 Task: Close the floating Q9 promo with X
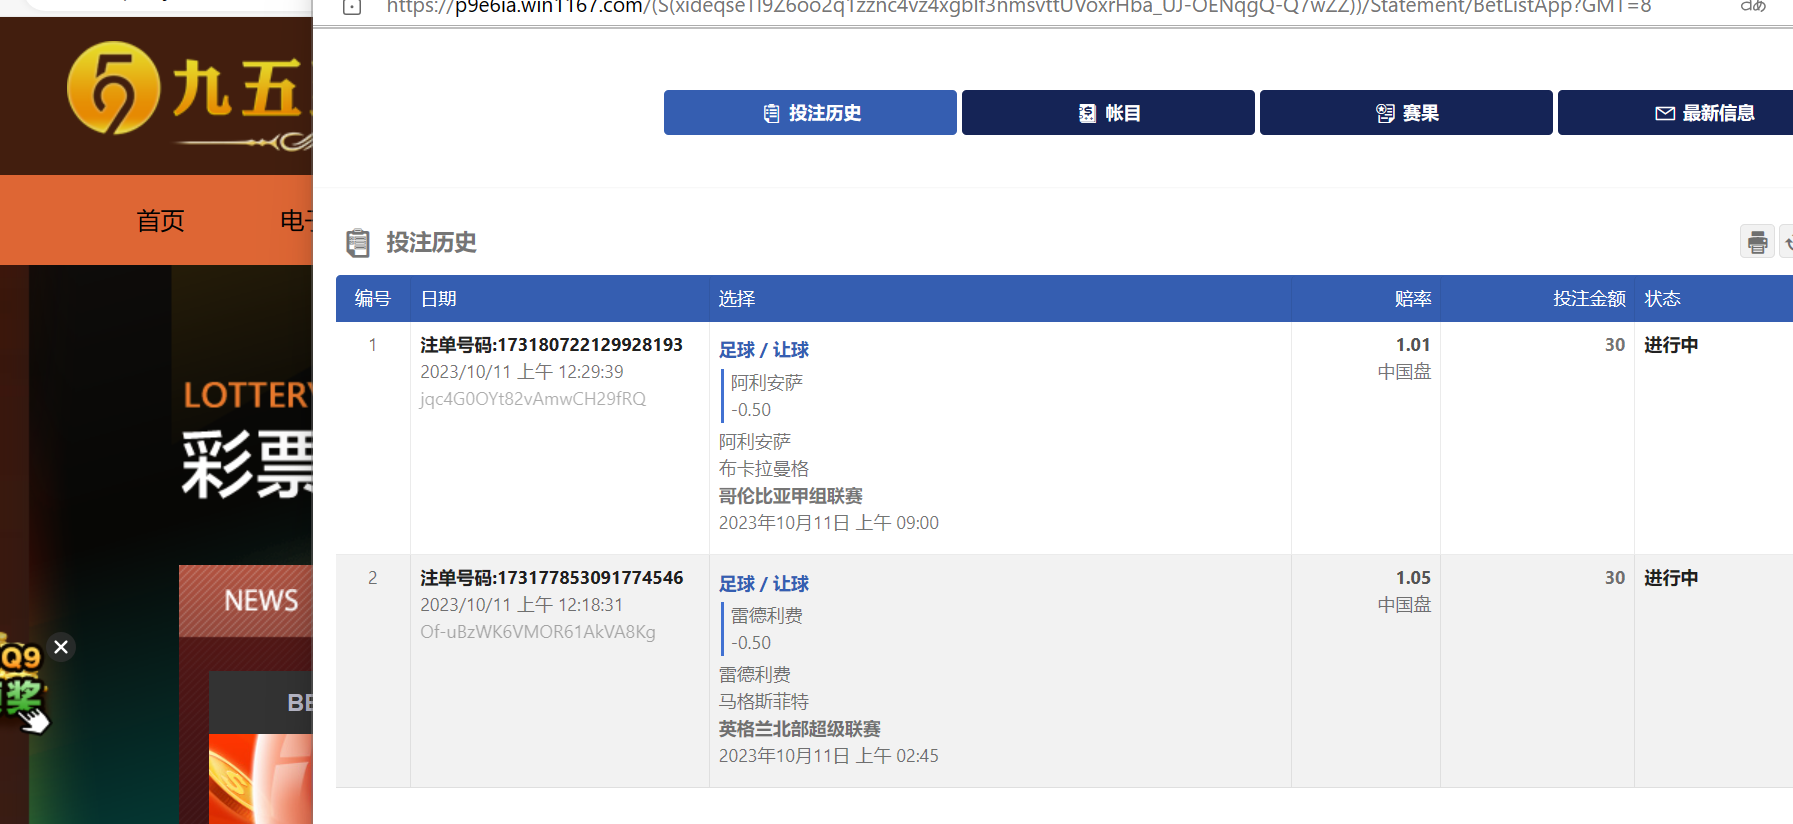[61, 647]
